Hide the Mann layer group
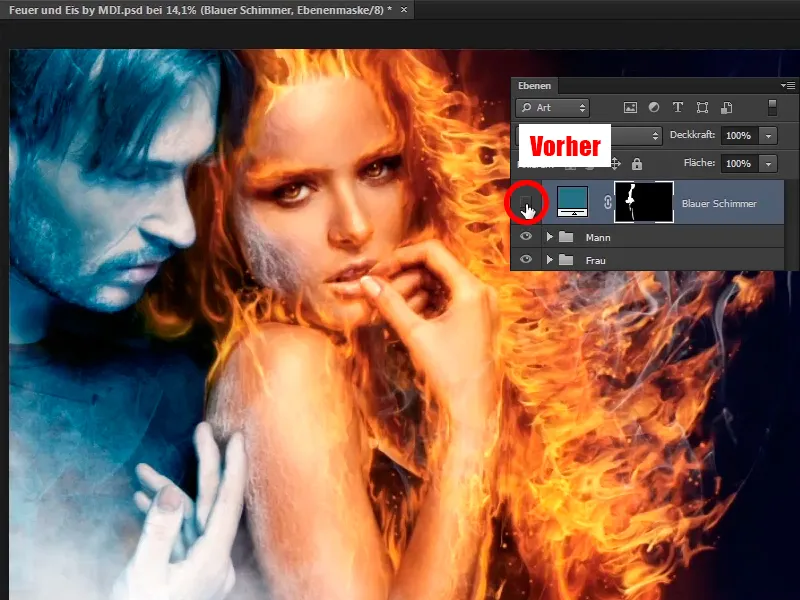This screenshot has width=800, height=600. coord(526,237)
